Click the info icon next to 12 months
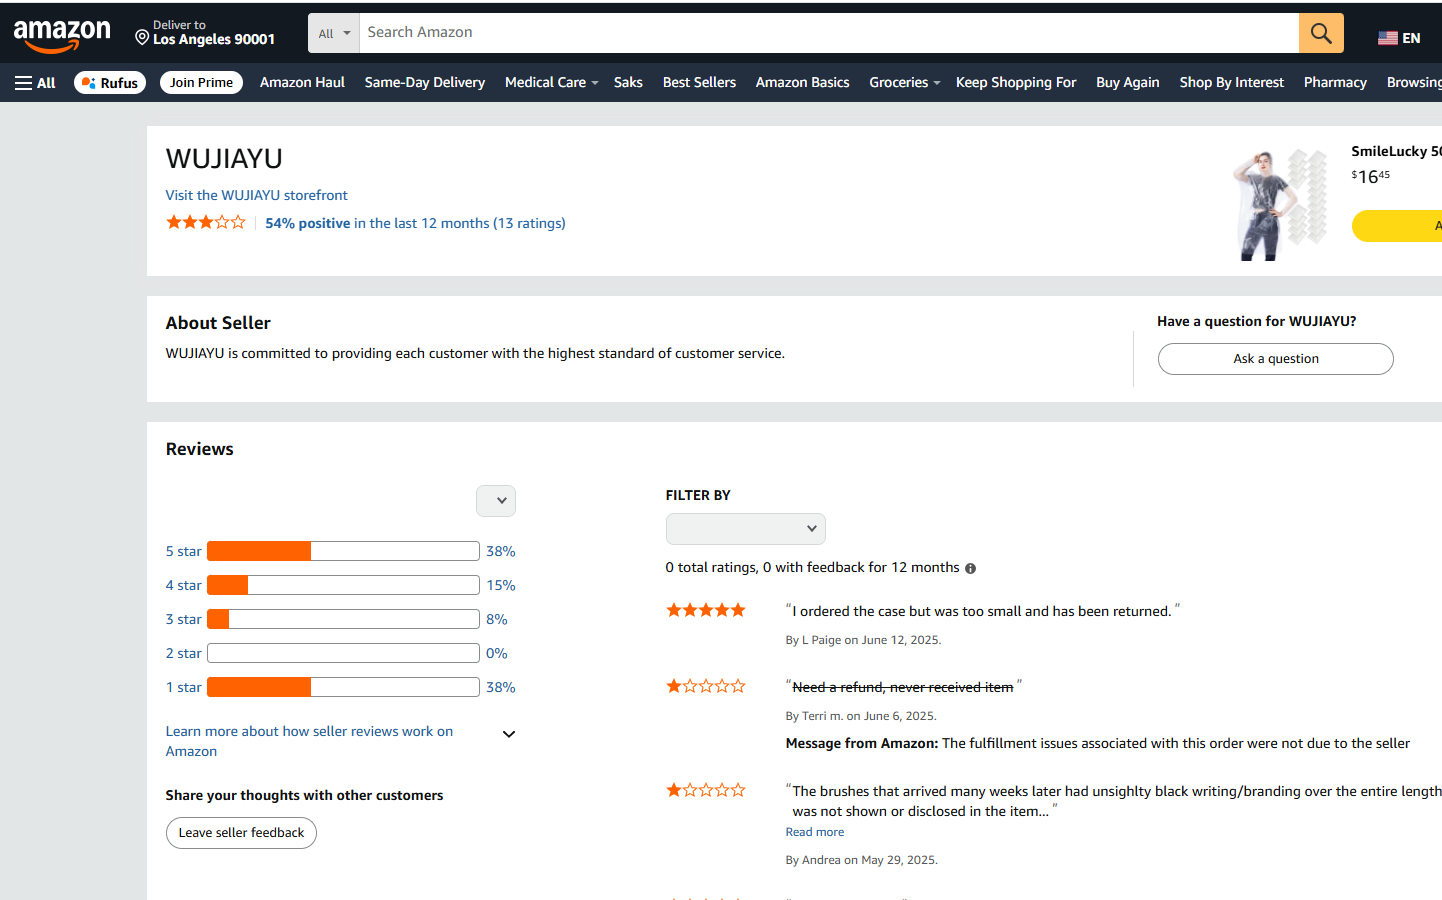 click(x=970, y=568)
